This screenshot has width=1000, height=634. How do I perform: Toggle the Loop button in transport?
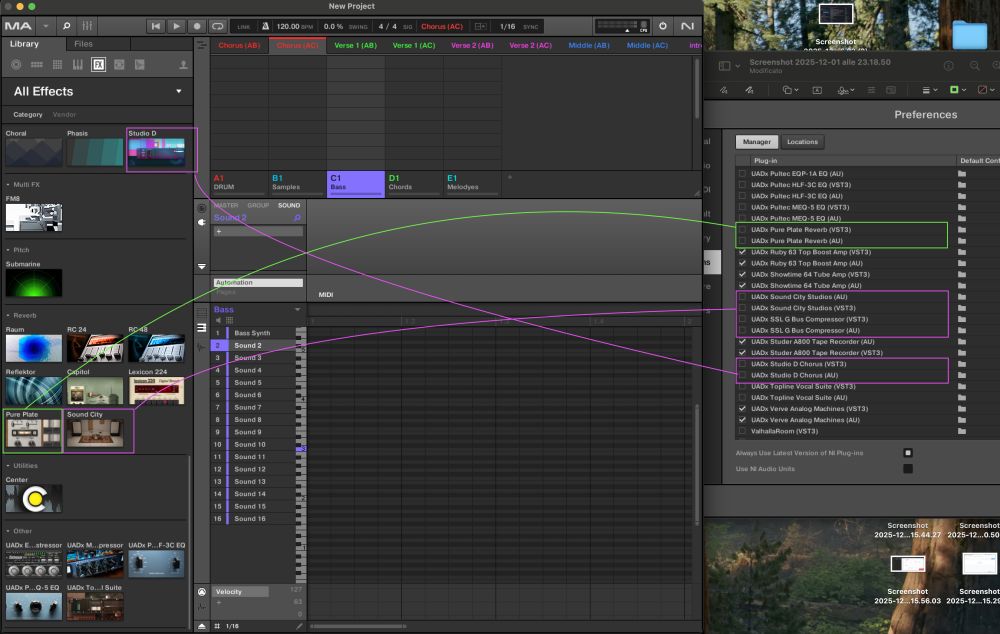pyautogui.click(x=217, y=26)
